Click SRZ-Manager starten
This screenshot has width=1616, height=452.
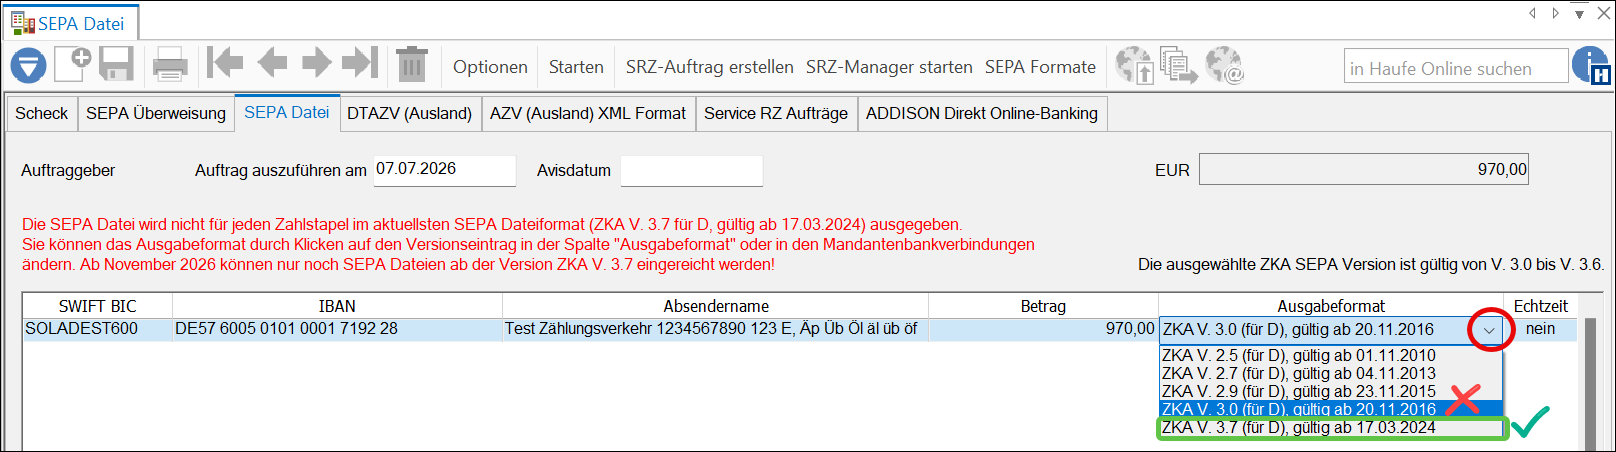889,67
